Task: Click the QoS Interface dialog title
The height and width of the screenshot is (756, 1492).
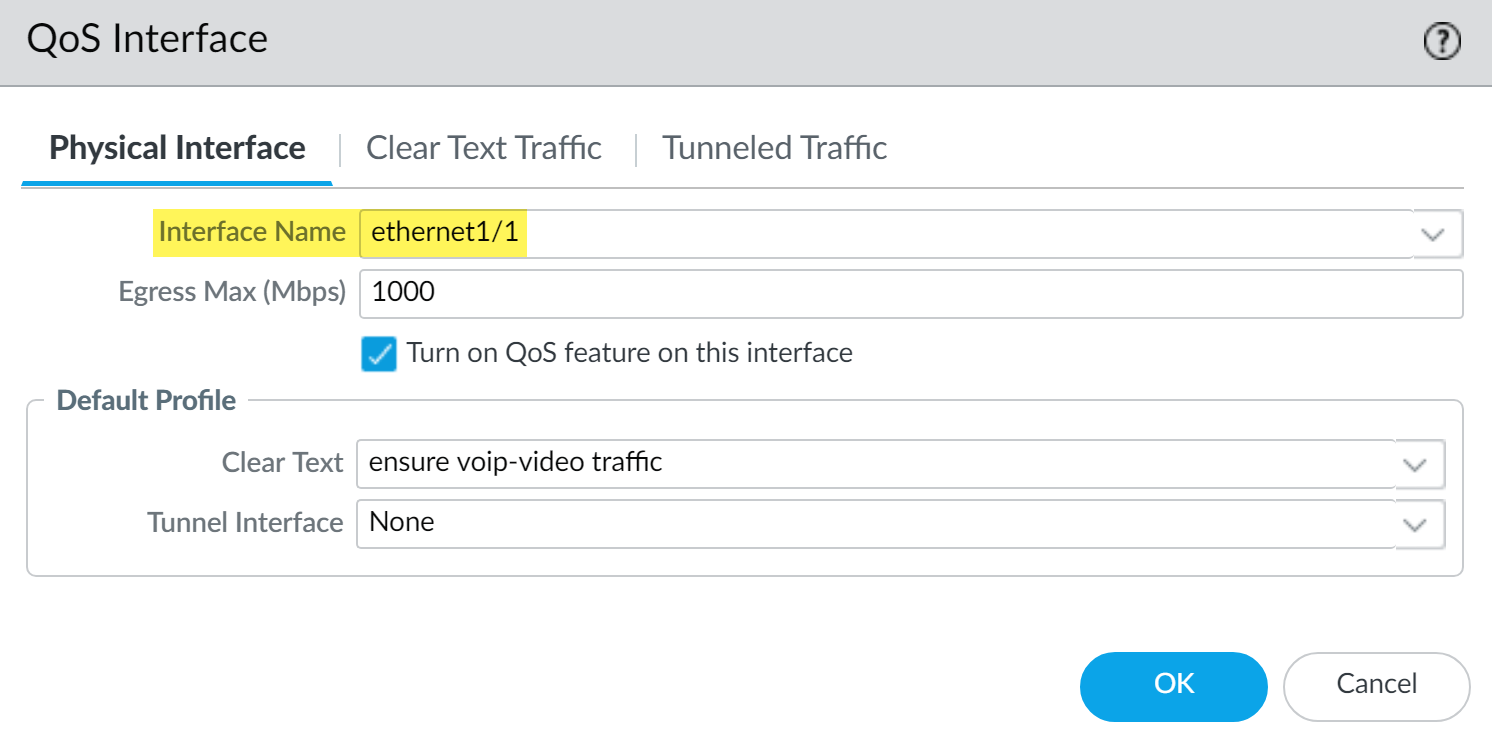Action: pyautogui.click(x=148, y=39)
